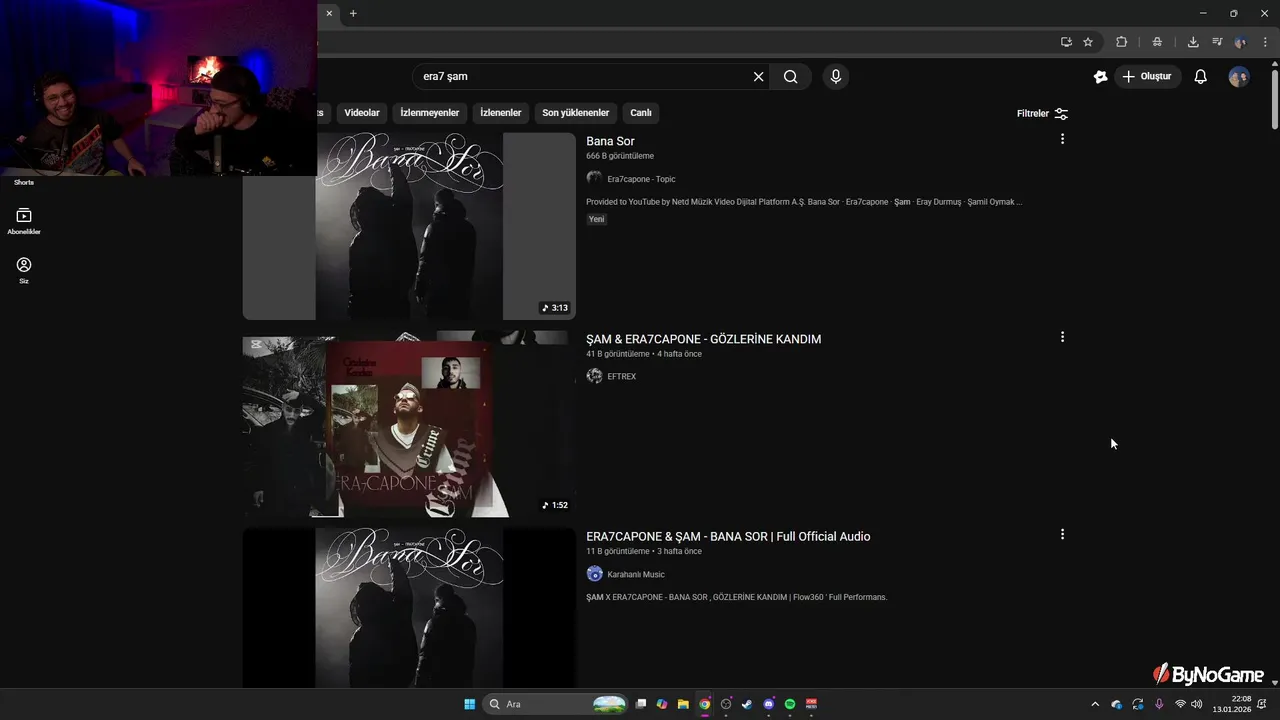Play the BANA SOR Full Official Audio thumbnail
Viewport: 1280px width, 720px height.
point(409,608)
